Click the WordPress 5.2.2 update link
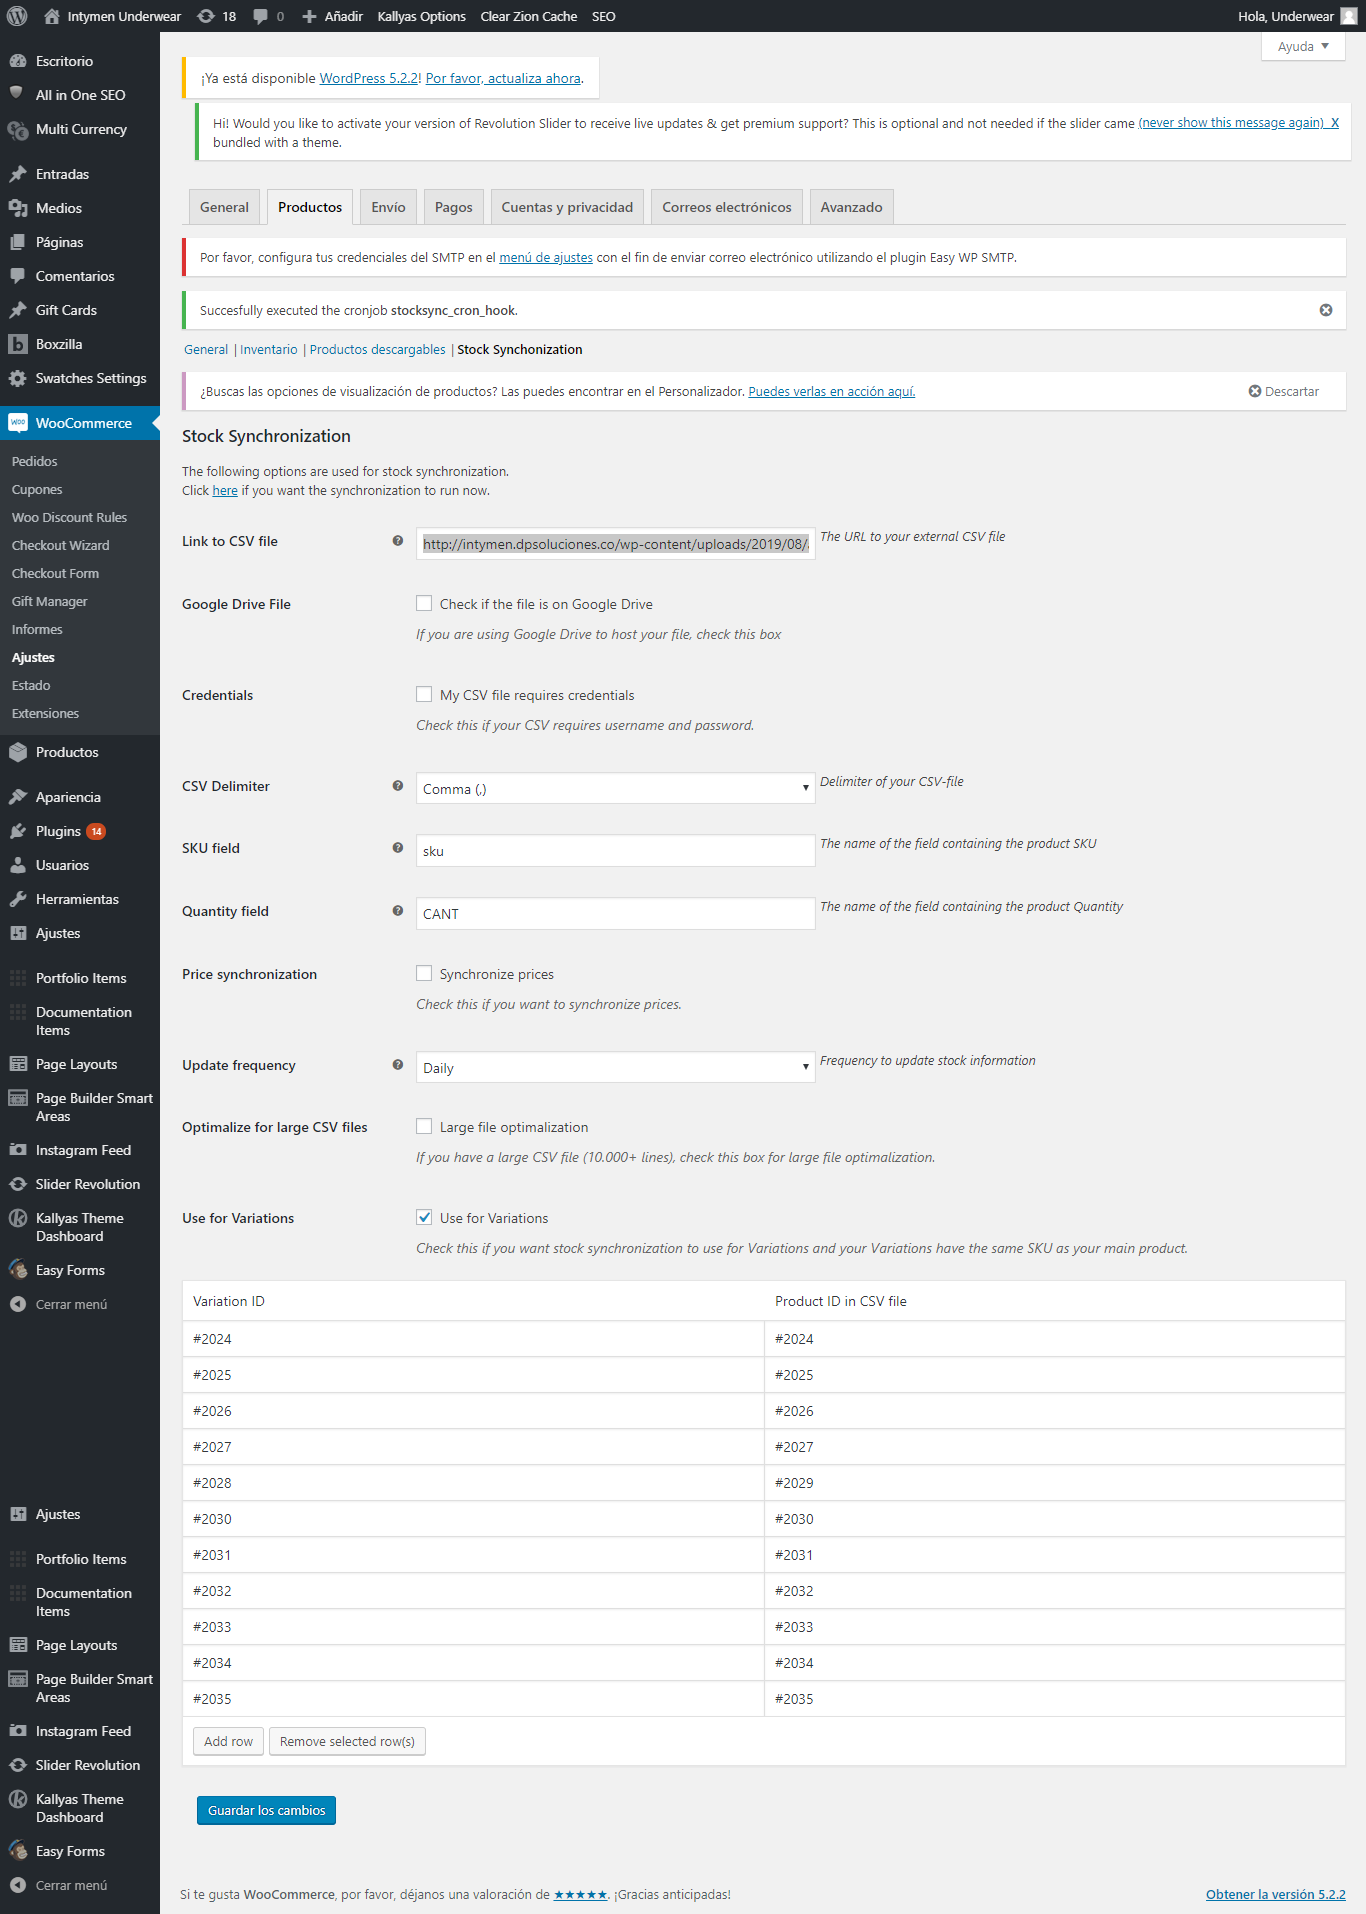This screenshot has width=1366, height=1914. 368,78
